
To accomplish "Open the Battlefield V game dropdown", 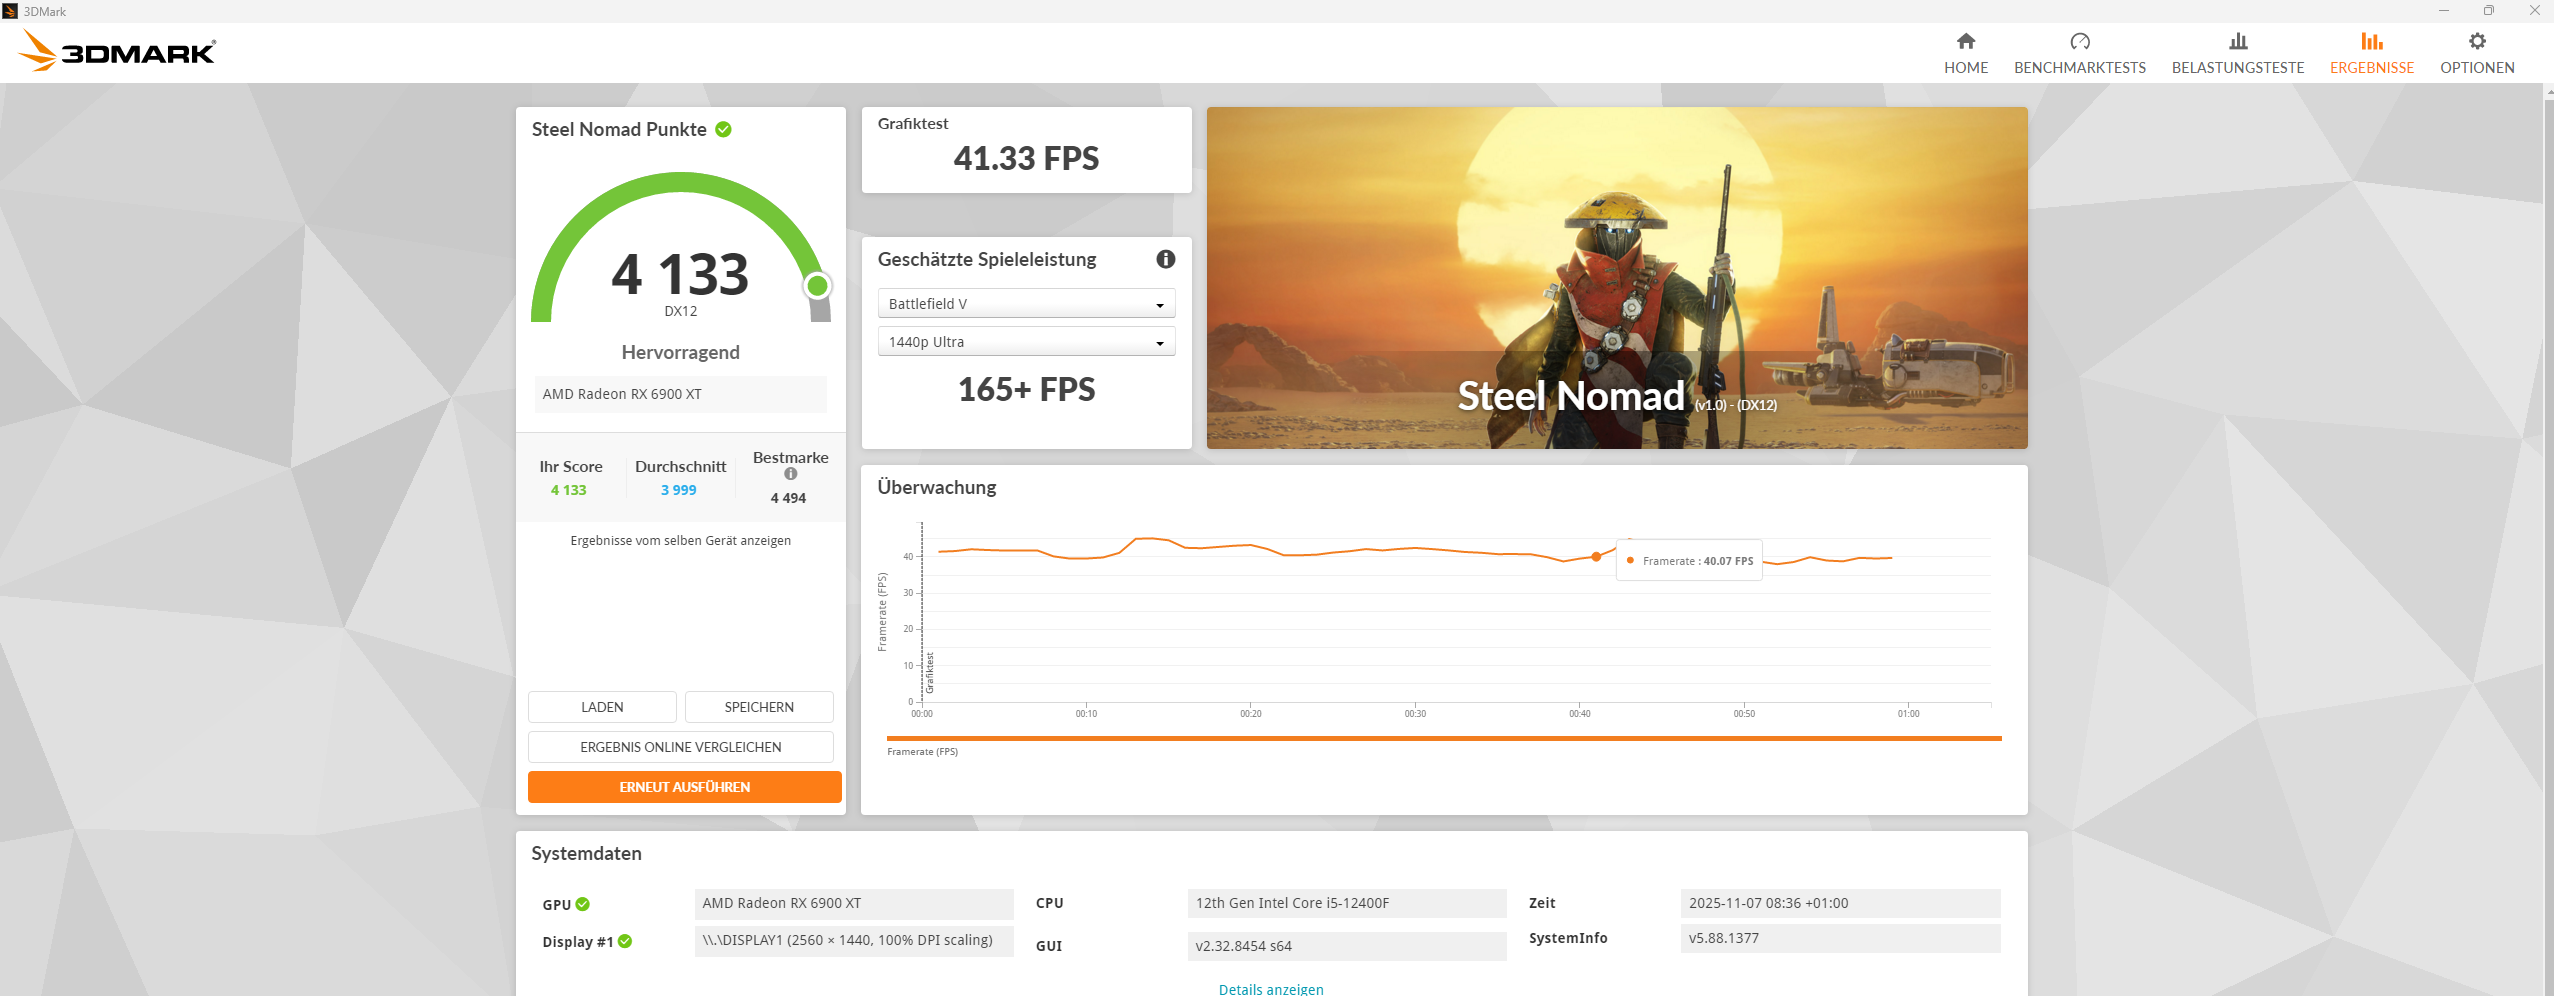I will click(1026, 303).
